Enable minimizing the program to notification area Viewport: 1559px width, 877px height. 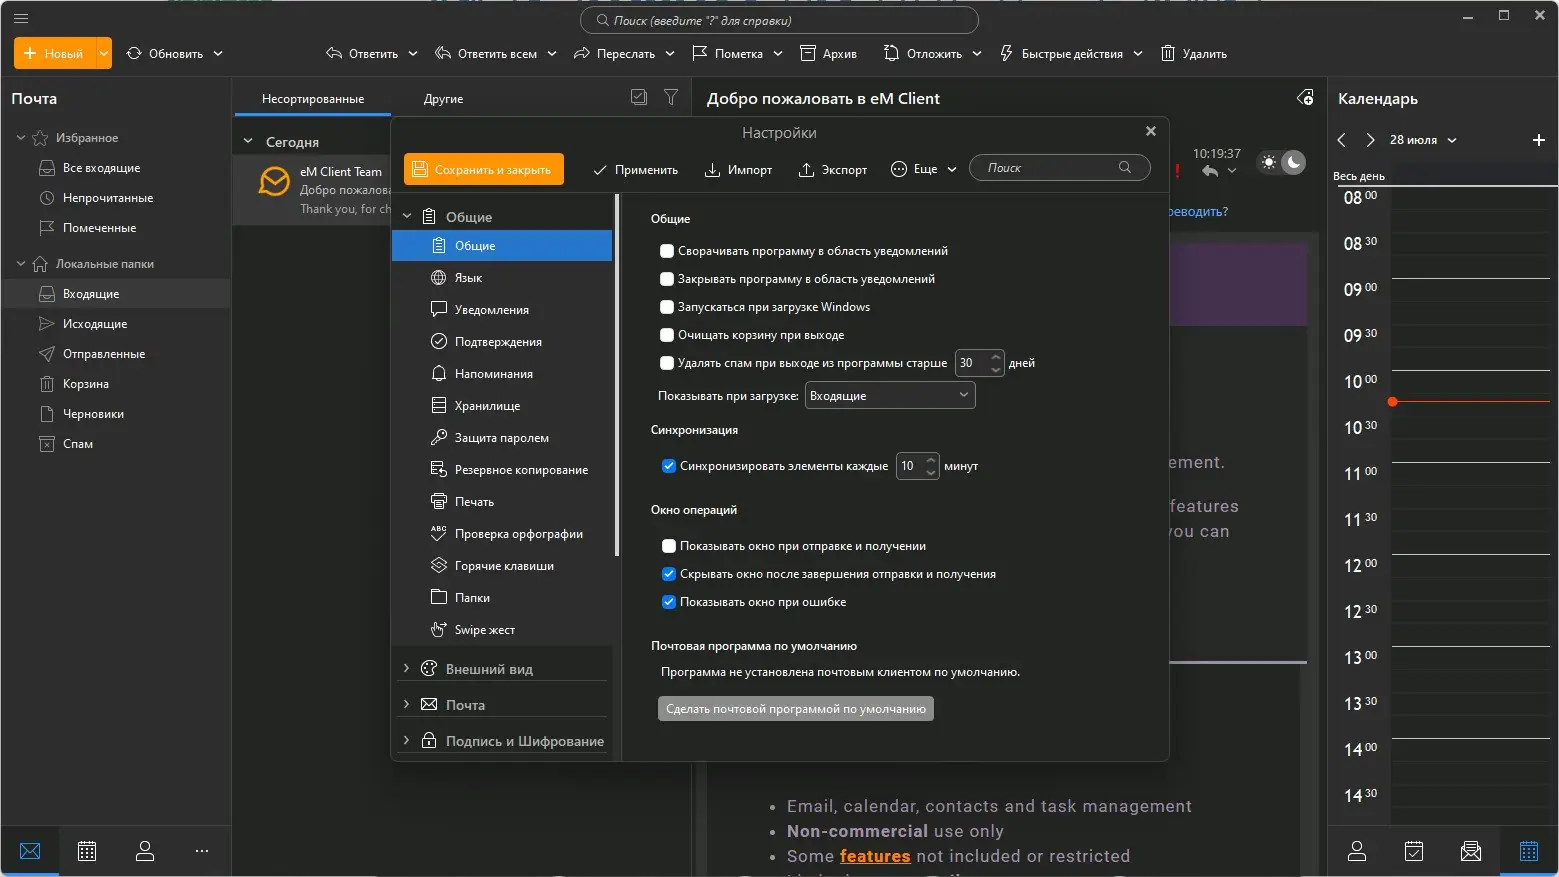click(x=667, y=251)
